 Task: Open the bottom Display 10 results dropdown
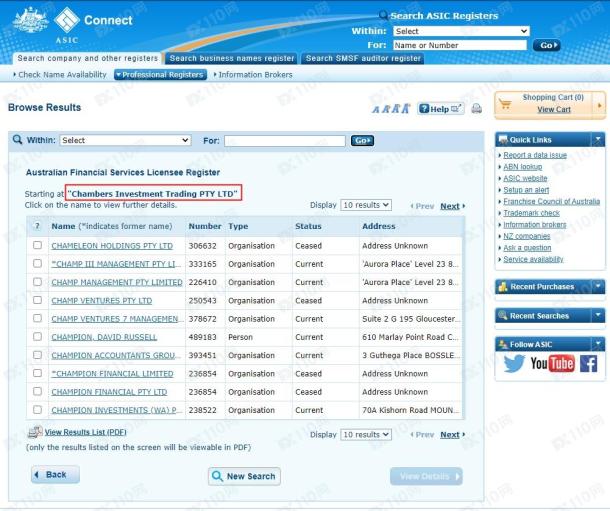click(366, 434)
